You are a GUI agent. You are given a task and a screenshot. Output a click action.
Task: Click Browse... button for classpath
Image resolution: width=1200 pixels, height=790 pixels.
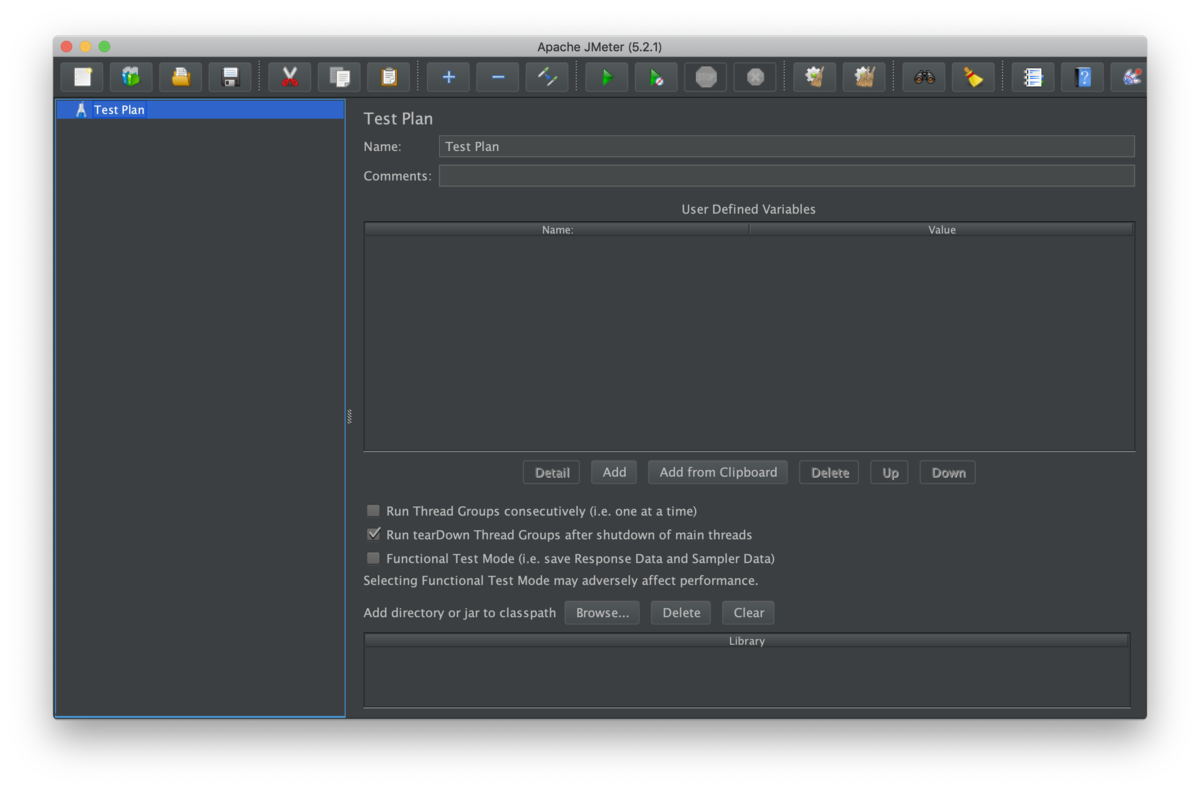click(x=602, y=613)
